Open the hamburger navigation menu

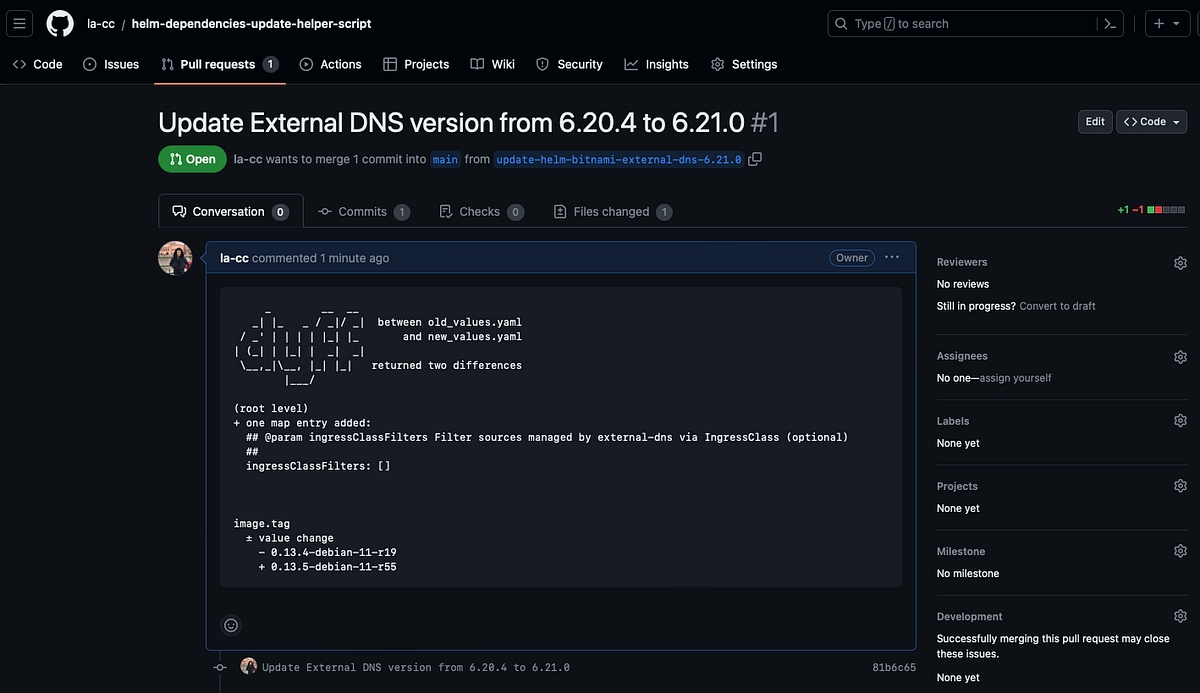pyautogui.click(x=19, y=23)
